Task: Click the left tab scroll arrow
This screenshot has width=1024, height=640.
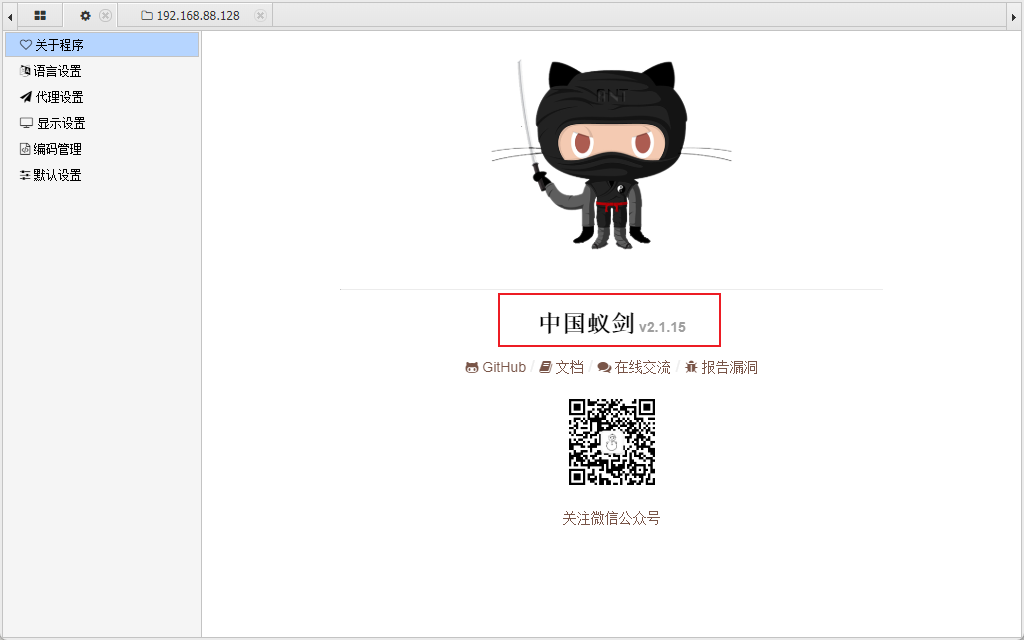Action: tap(10, 17)
